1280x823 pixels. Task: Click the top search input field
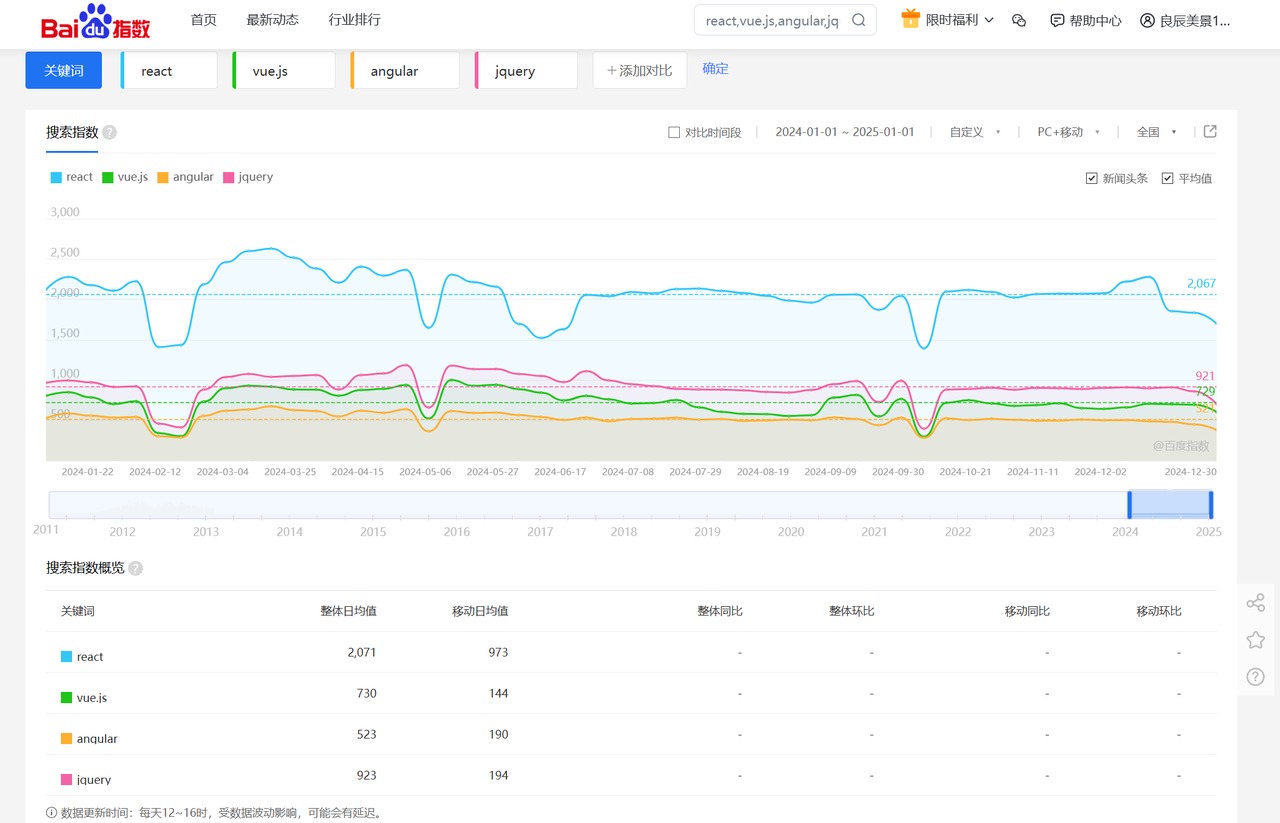click(772, 20)
